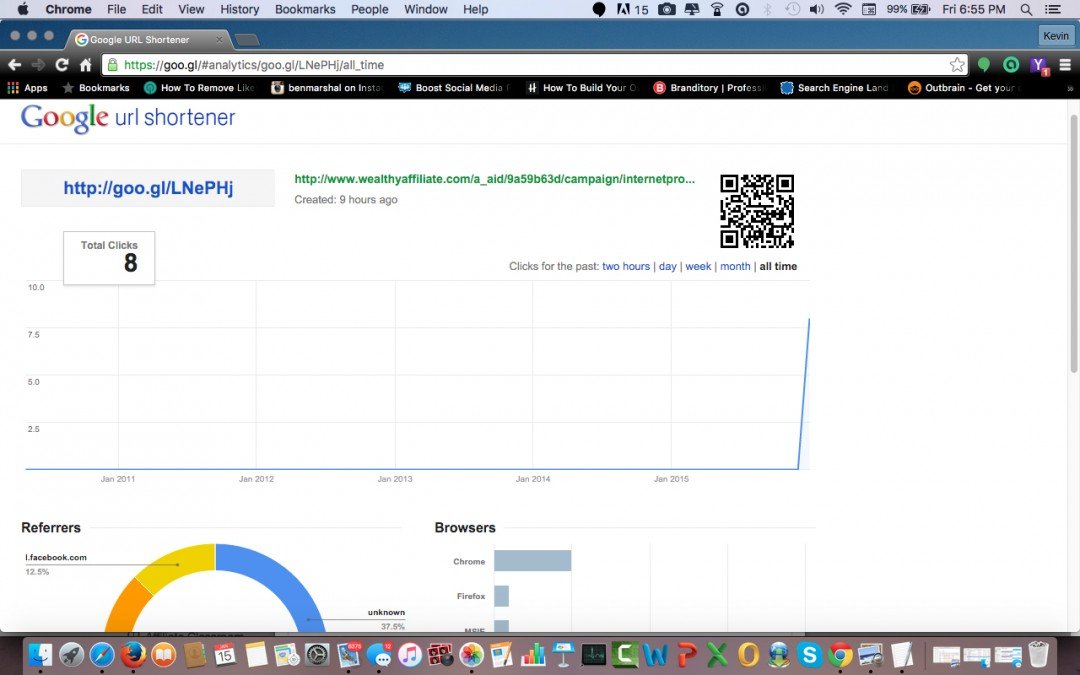Open the Edit menu
The image size is (1080, 675).
coord(152,10)
